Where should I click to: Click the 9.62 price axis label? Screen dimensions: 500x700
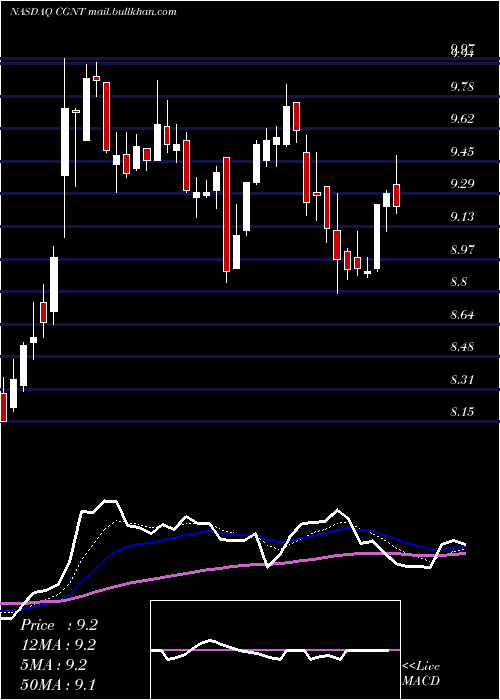(462, 119)
